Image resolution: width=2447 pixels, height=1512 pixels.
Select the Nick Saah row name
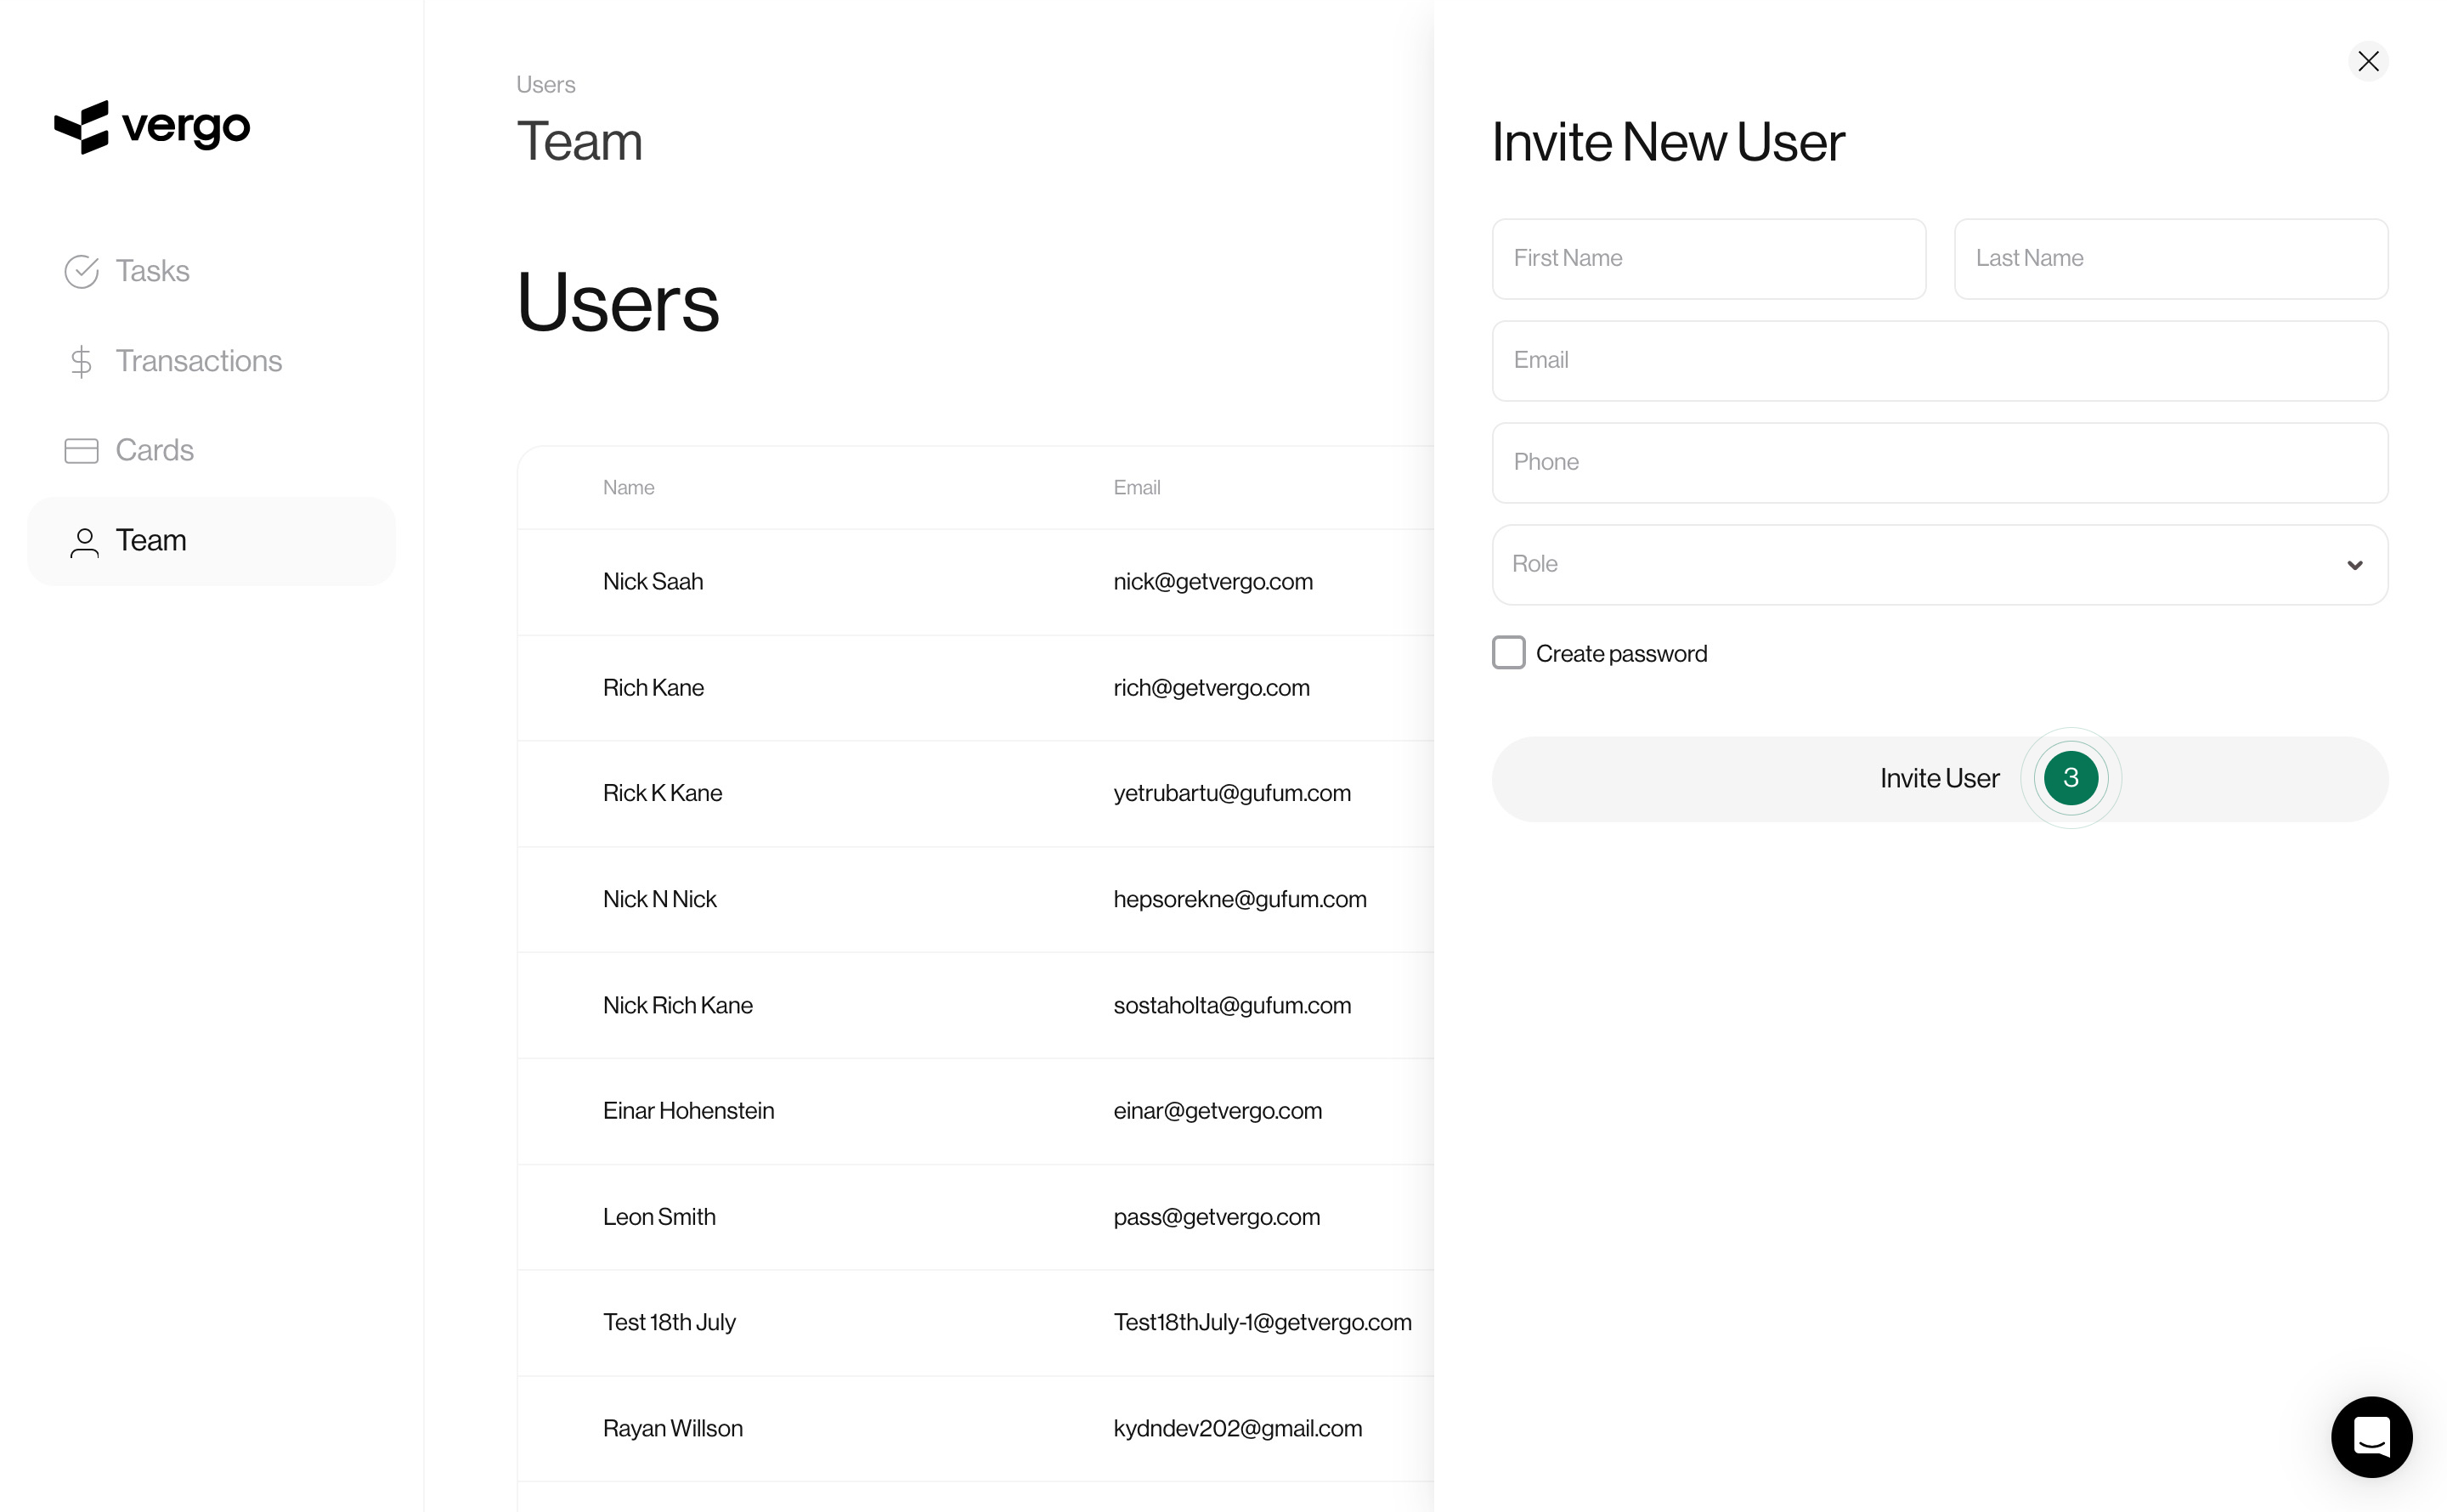(x=652, y=582)
